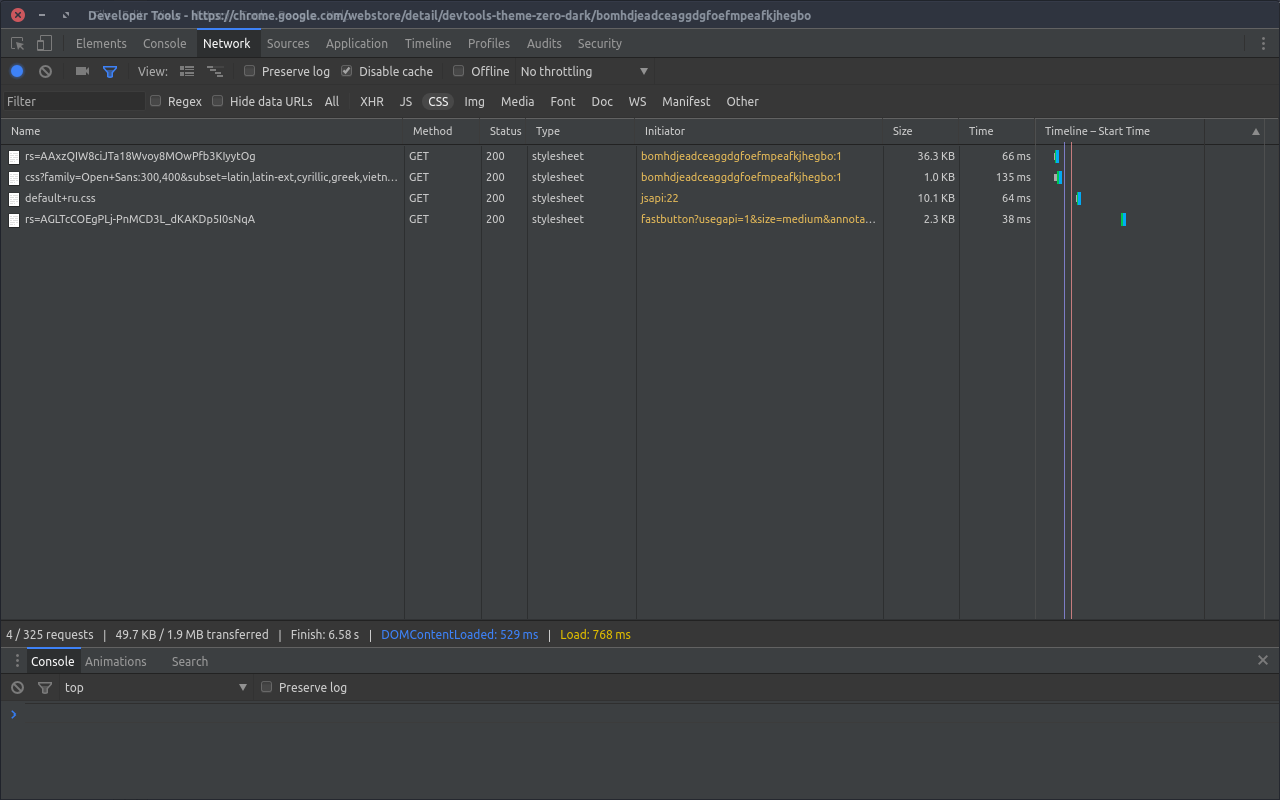The height and width of the screenshot is (800, 1280).
Task: Enable the Regex filter checkbox
Action: pyautogui.click(x=156, y=101)
